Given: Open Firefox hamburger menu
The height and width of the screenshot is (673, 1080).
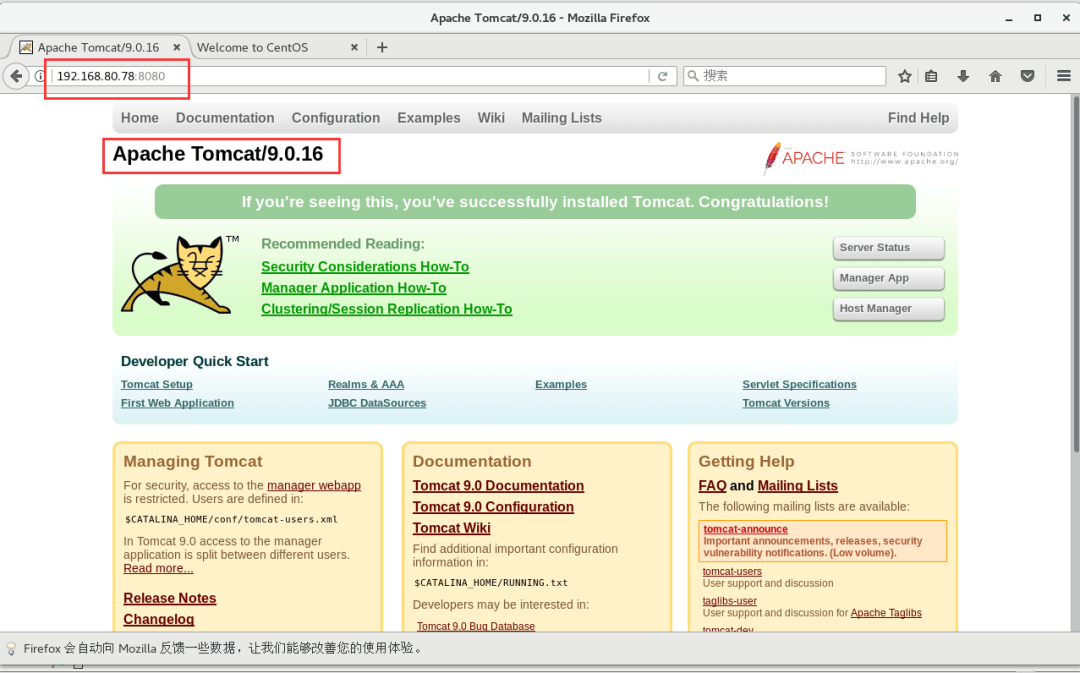Looking at the screenshot, I should click(x=1063, y=76).
